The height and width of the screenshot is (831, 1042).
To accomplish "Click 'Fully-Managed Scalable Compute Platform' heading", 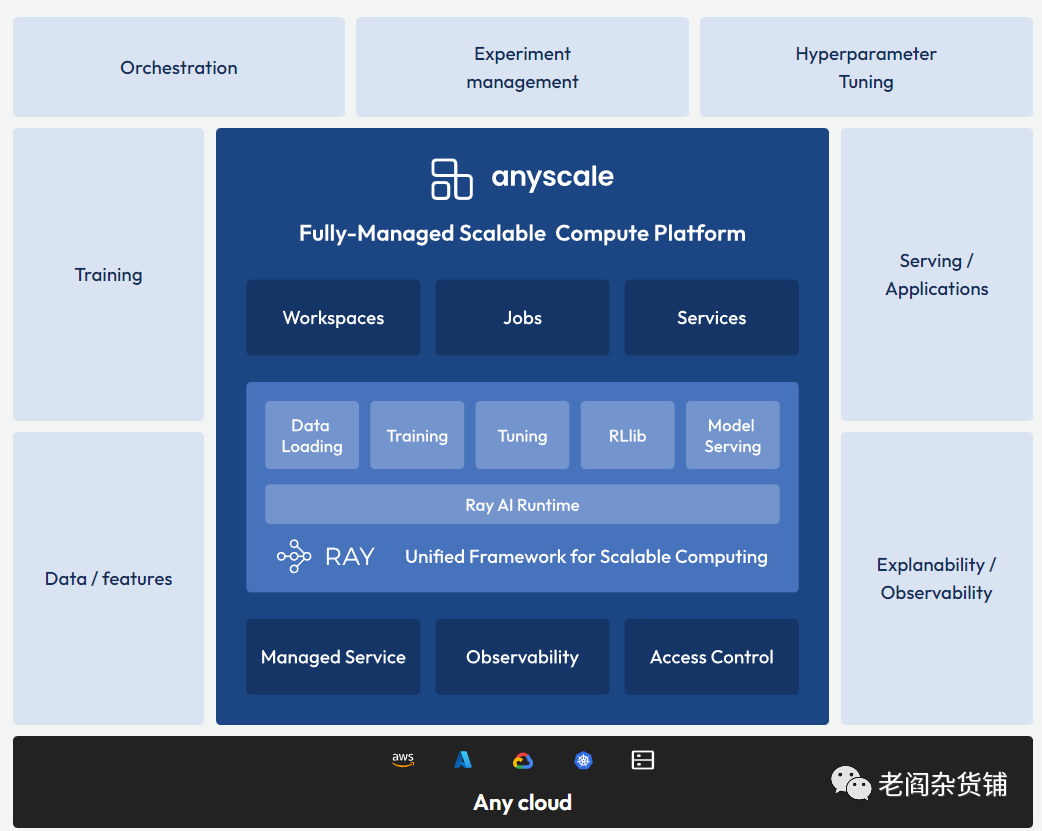I will click(522, 233).
